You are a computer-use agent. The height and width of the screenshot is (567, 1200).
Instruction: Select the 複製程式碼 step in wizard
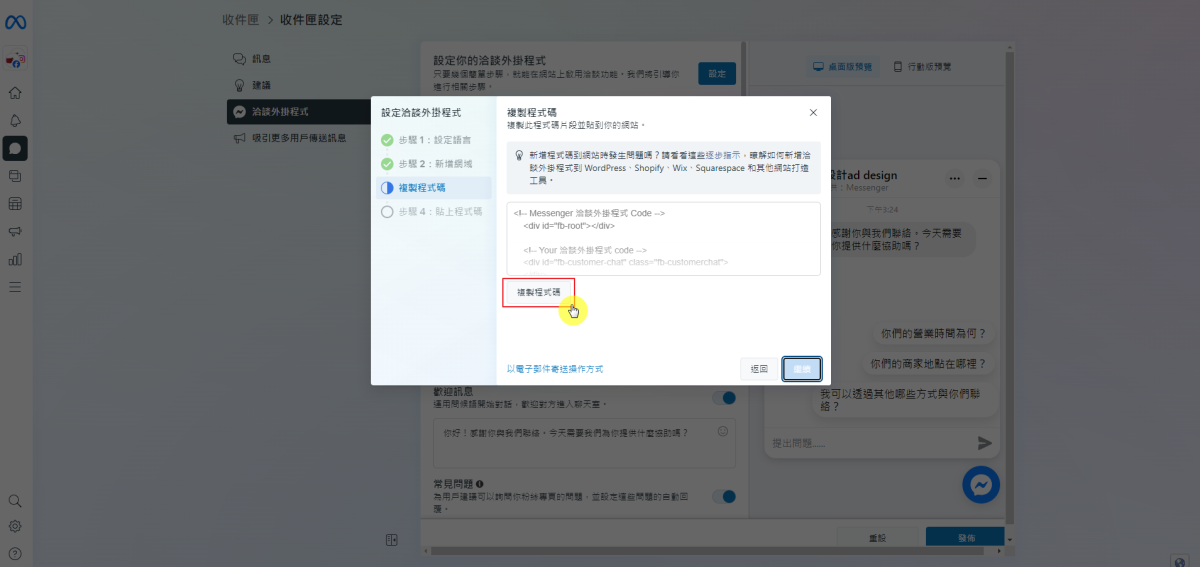tap(433, 187)
